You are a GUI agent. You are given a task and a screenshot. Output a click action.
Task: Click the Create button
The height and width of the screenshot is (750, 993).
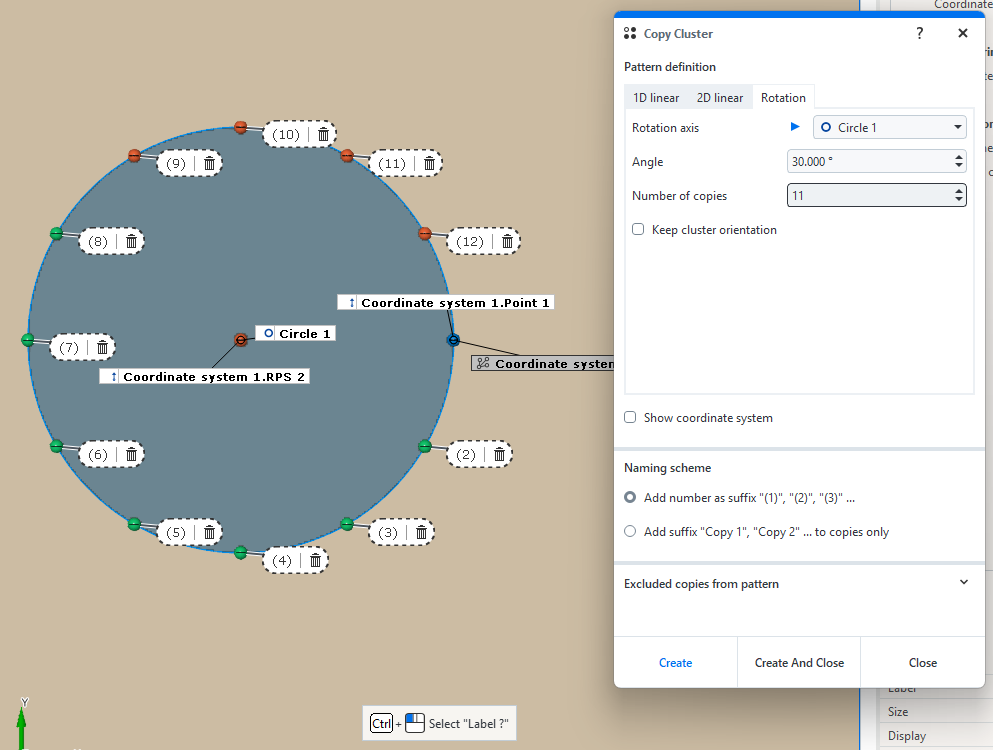click(x=675, y=662)
